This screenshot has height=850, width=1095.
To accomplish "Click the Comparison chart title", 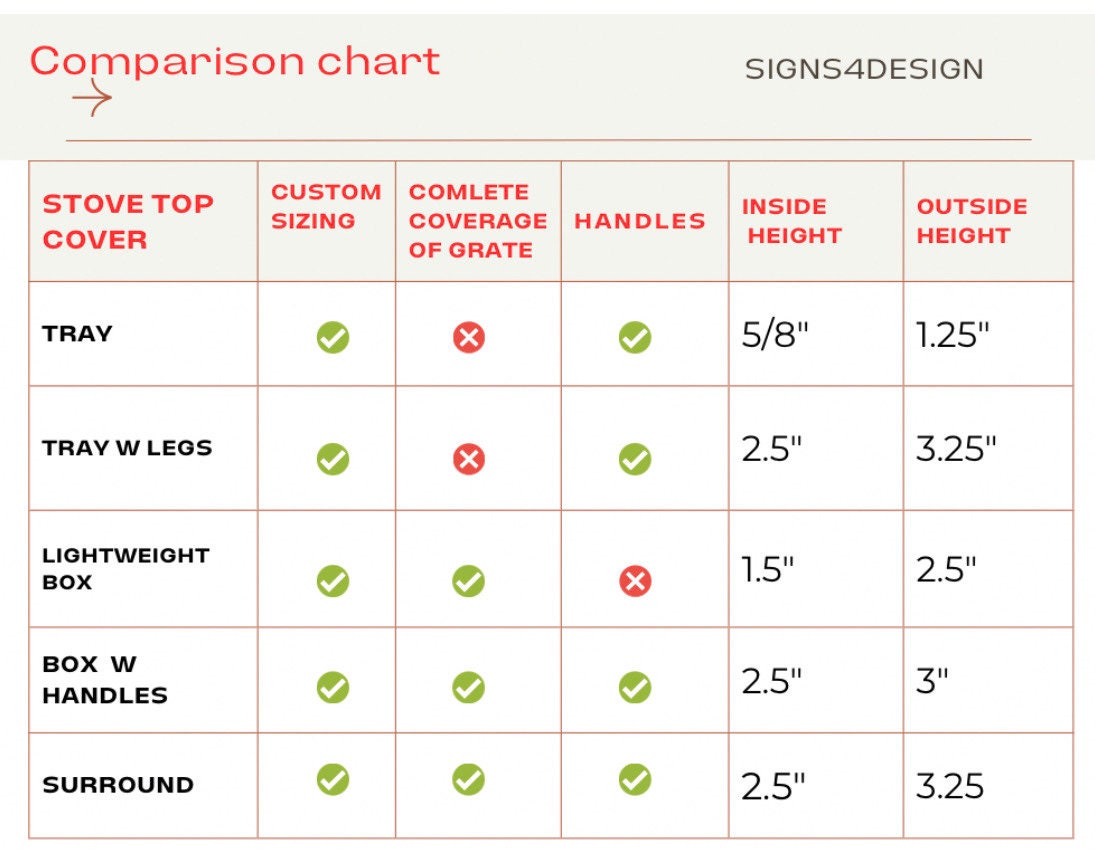I will [235, 62].
